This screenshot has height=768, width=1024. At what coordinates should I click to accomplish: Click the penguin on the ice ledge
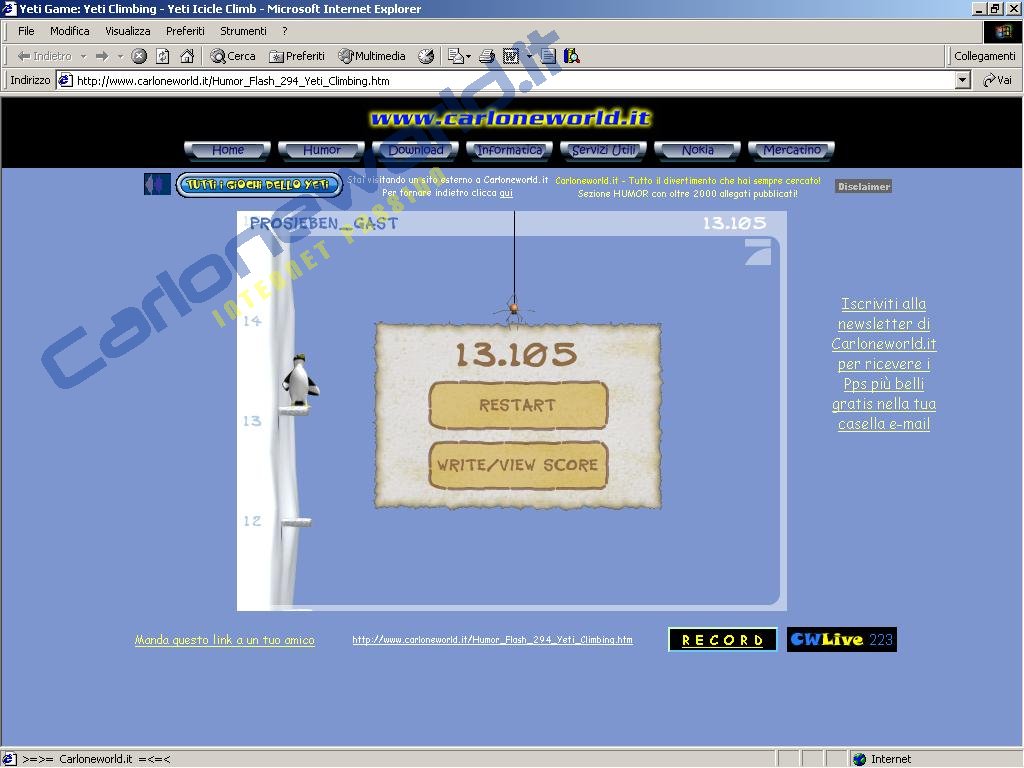(300, 379)
